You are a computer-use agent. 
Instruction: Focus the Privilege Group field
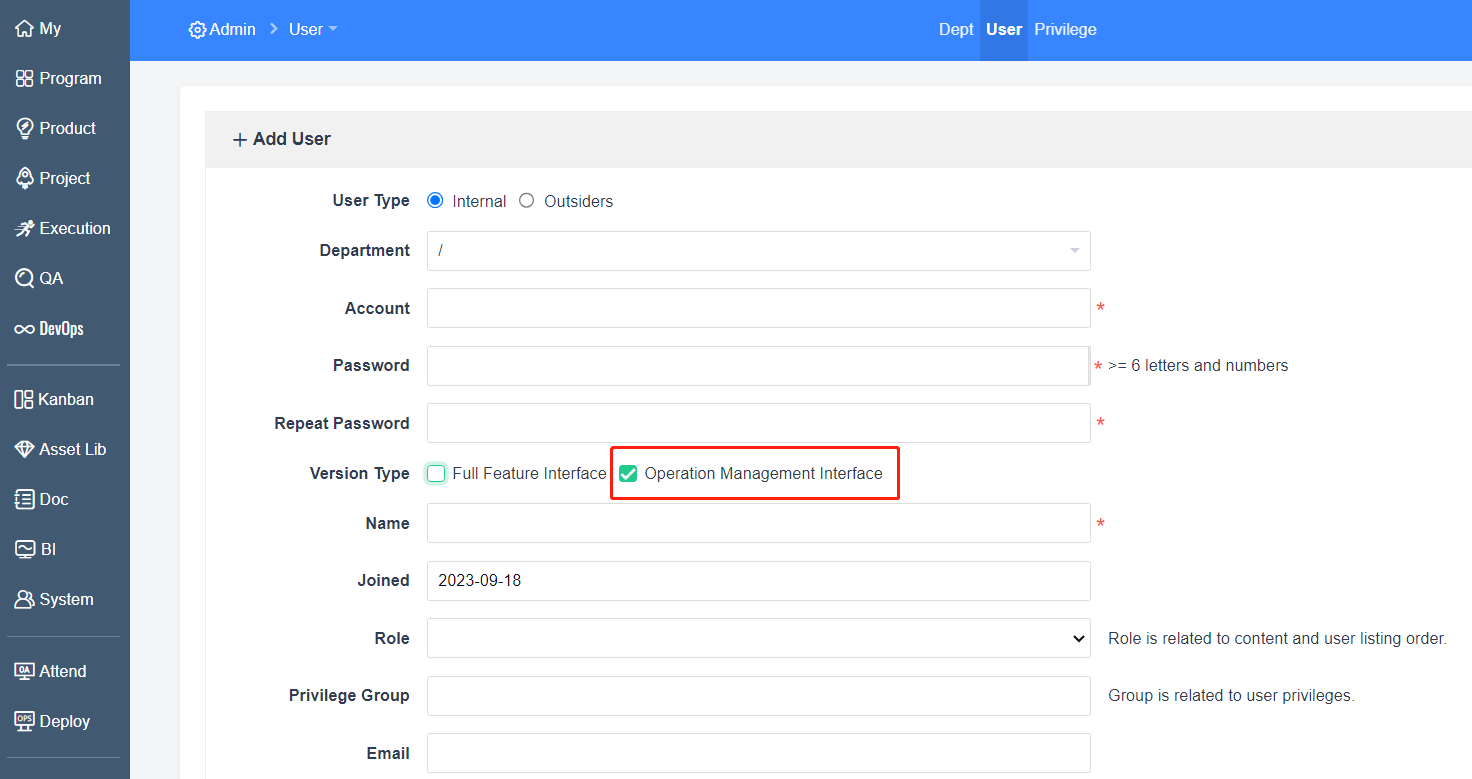click(758, 696)
